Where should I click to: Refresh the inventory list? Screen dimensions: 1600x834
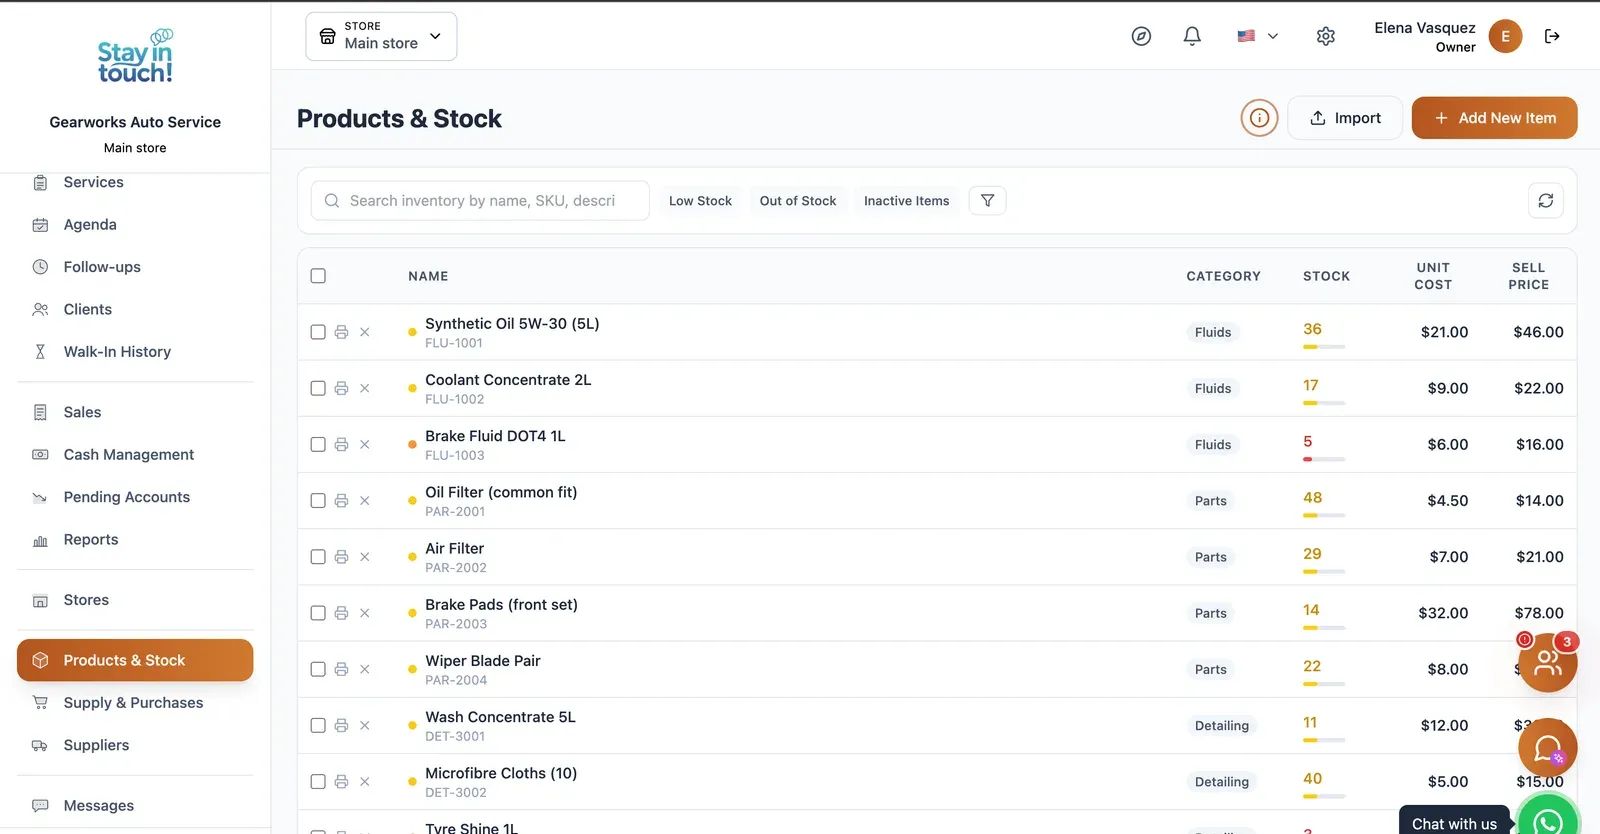1545,201
